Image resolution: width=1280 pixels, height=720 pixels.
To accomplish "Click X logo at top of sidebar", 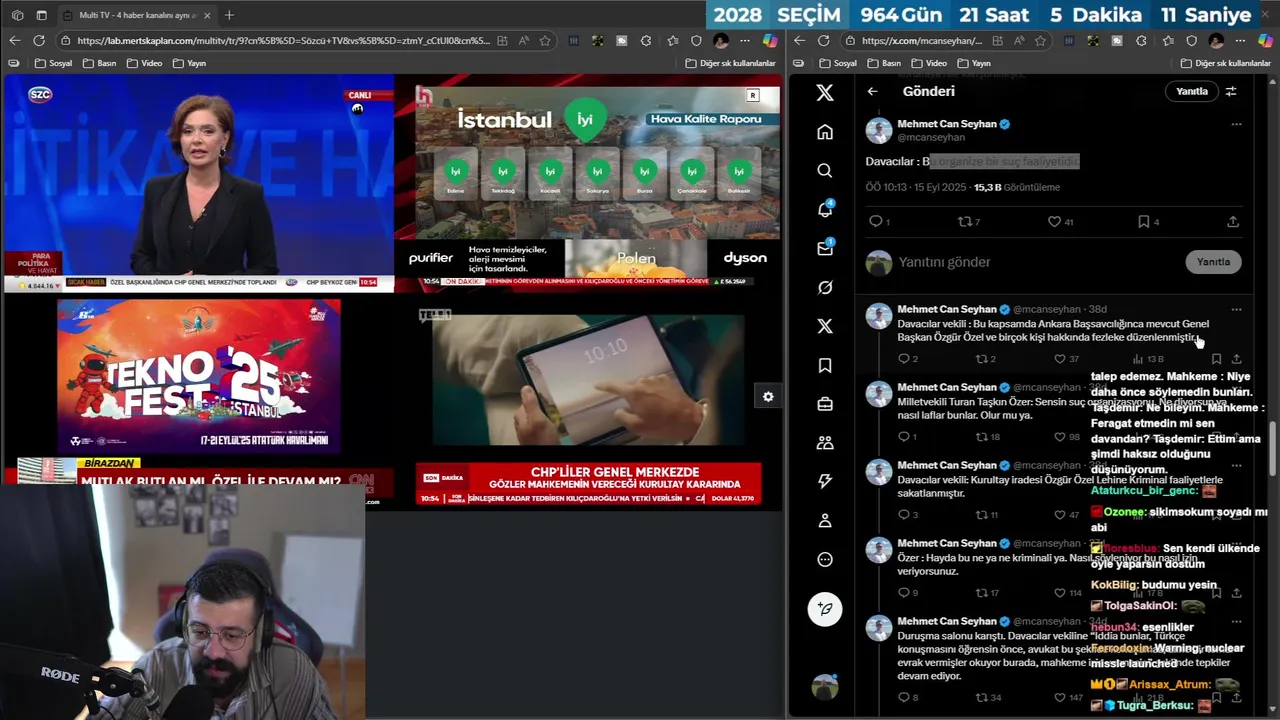I will tap(825, 93).
